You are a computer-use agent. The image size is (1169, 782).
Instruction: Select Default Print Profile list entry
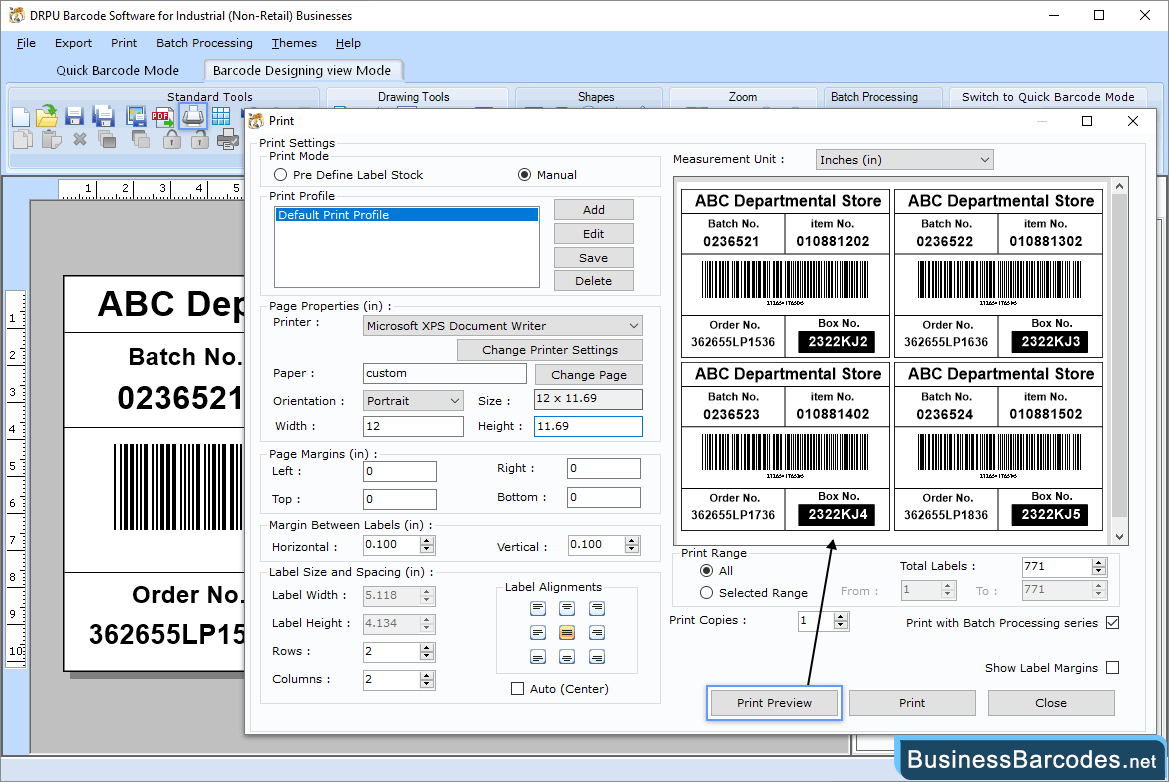click(x=407, y=215)
